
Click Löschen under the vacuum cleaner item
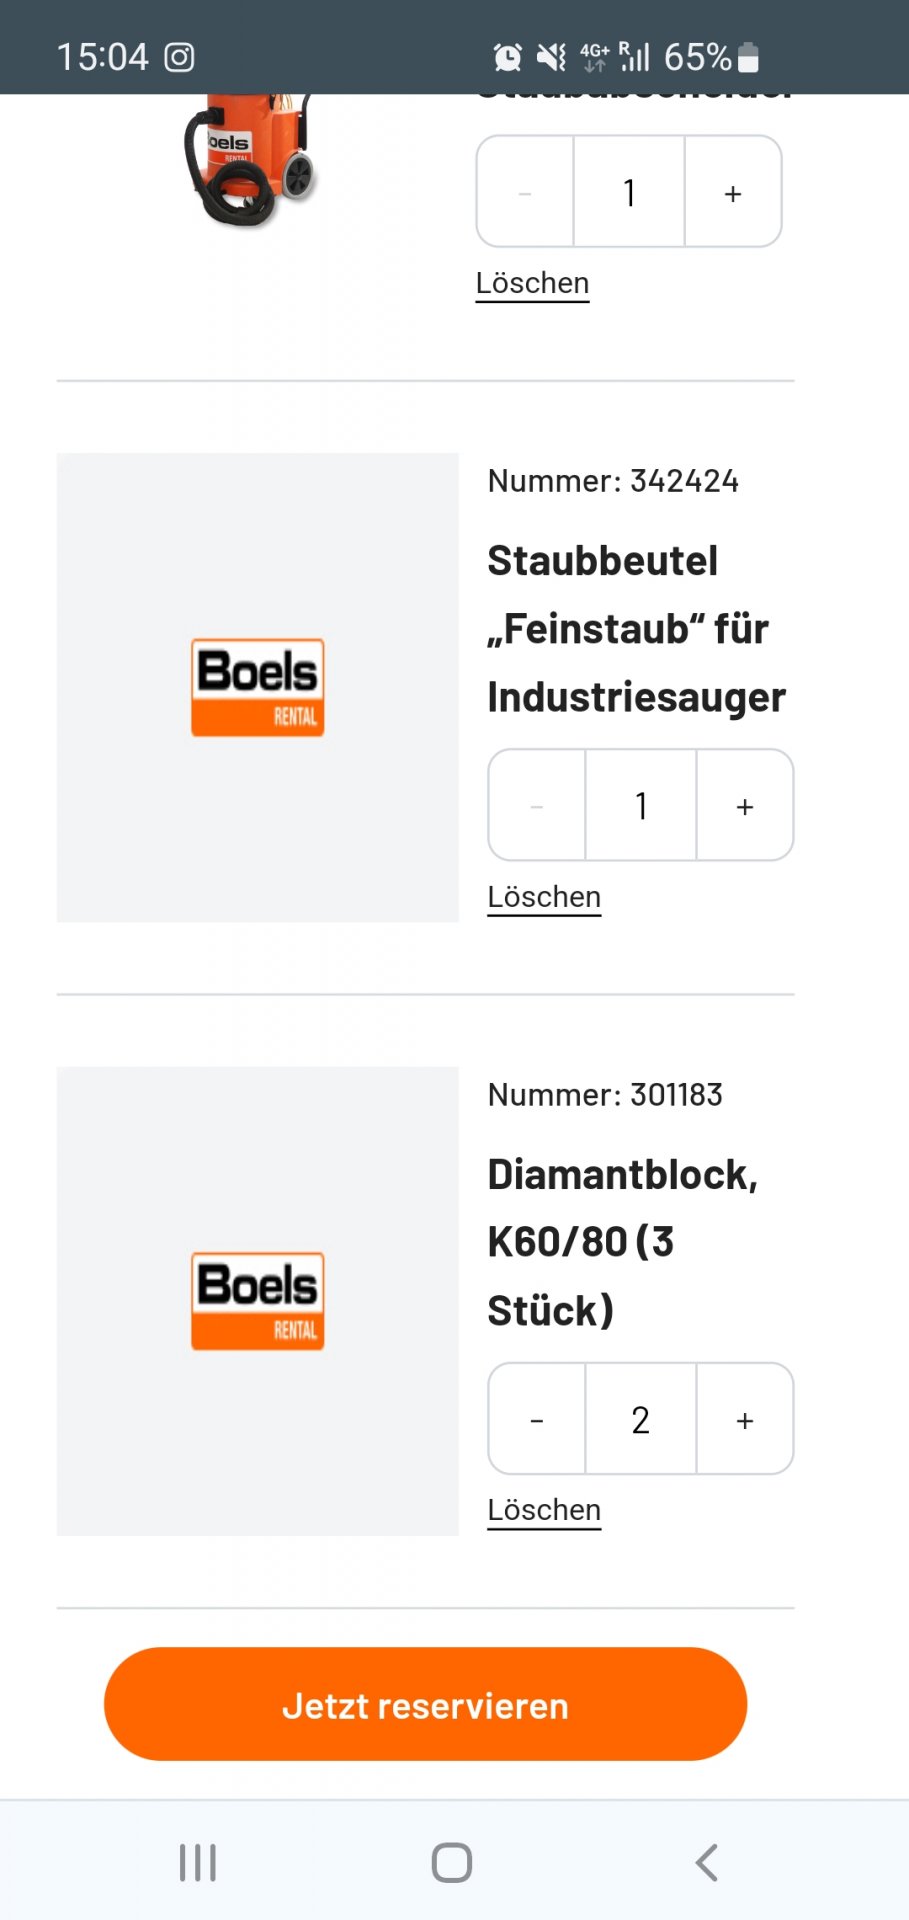pyautogui.click(x=532, y=283)
